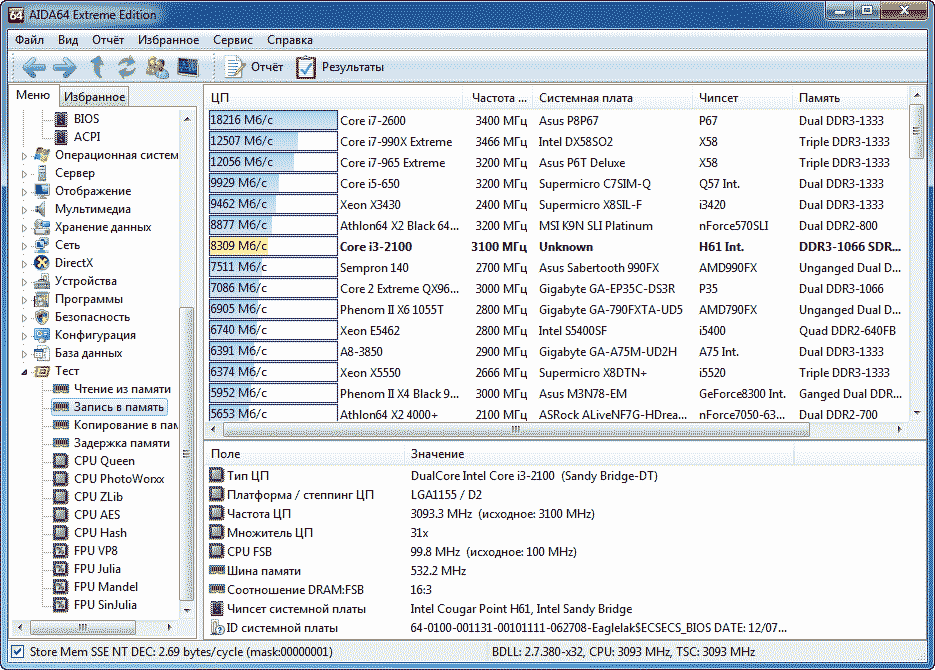Click the Чтение из памяти memory icon
935x670 pixels.
pos(60,389)
